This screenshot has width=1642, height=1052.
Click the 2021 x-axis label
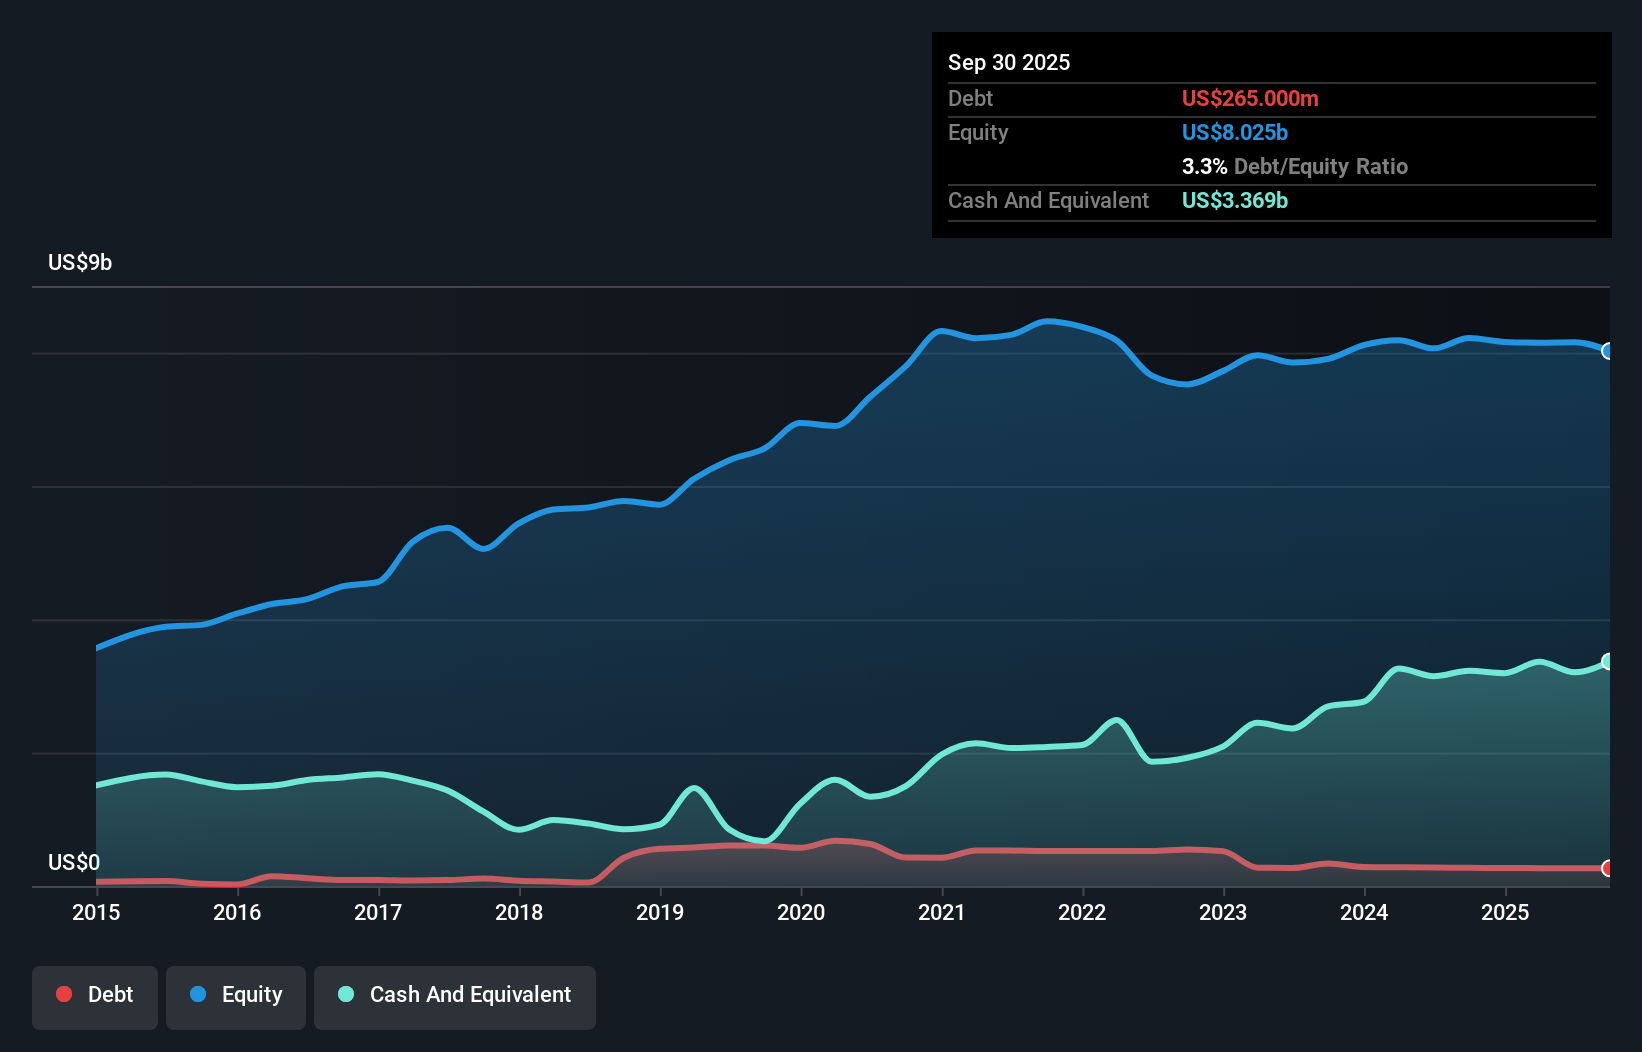point(942,912)
